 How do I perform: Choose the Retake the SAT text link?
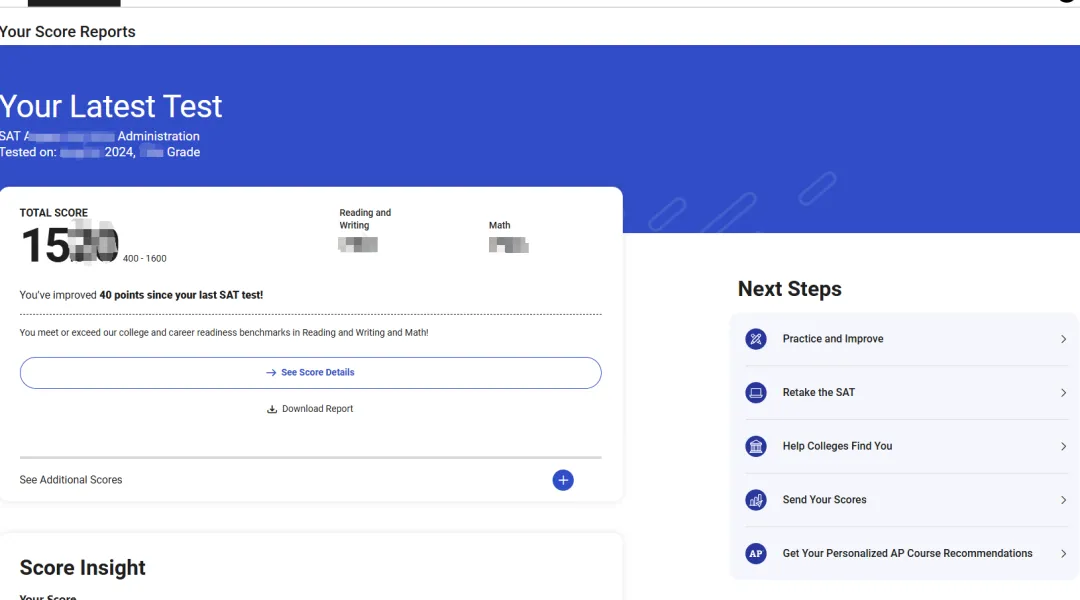pos(818,393)
